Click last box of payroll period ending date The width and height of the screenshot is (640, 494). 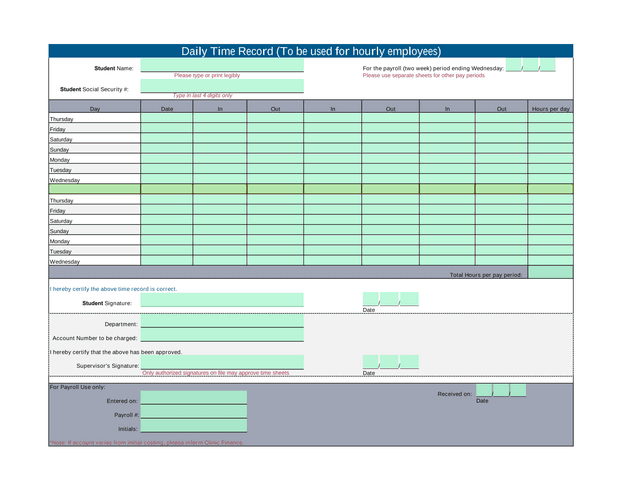tap(548, 65)
